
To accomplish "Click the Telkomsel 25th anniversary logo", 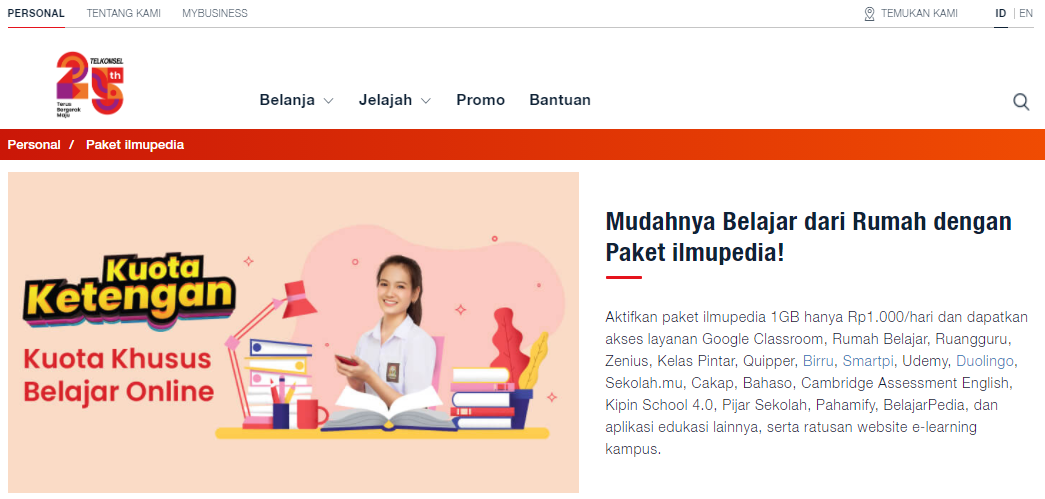I will point(91,85).
